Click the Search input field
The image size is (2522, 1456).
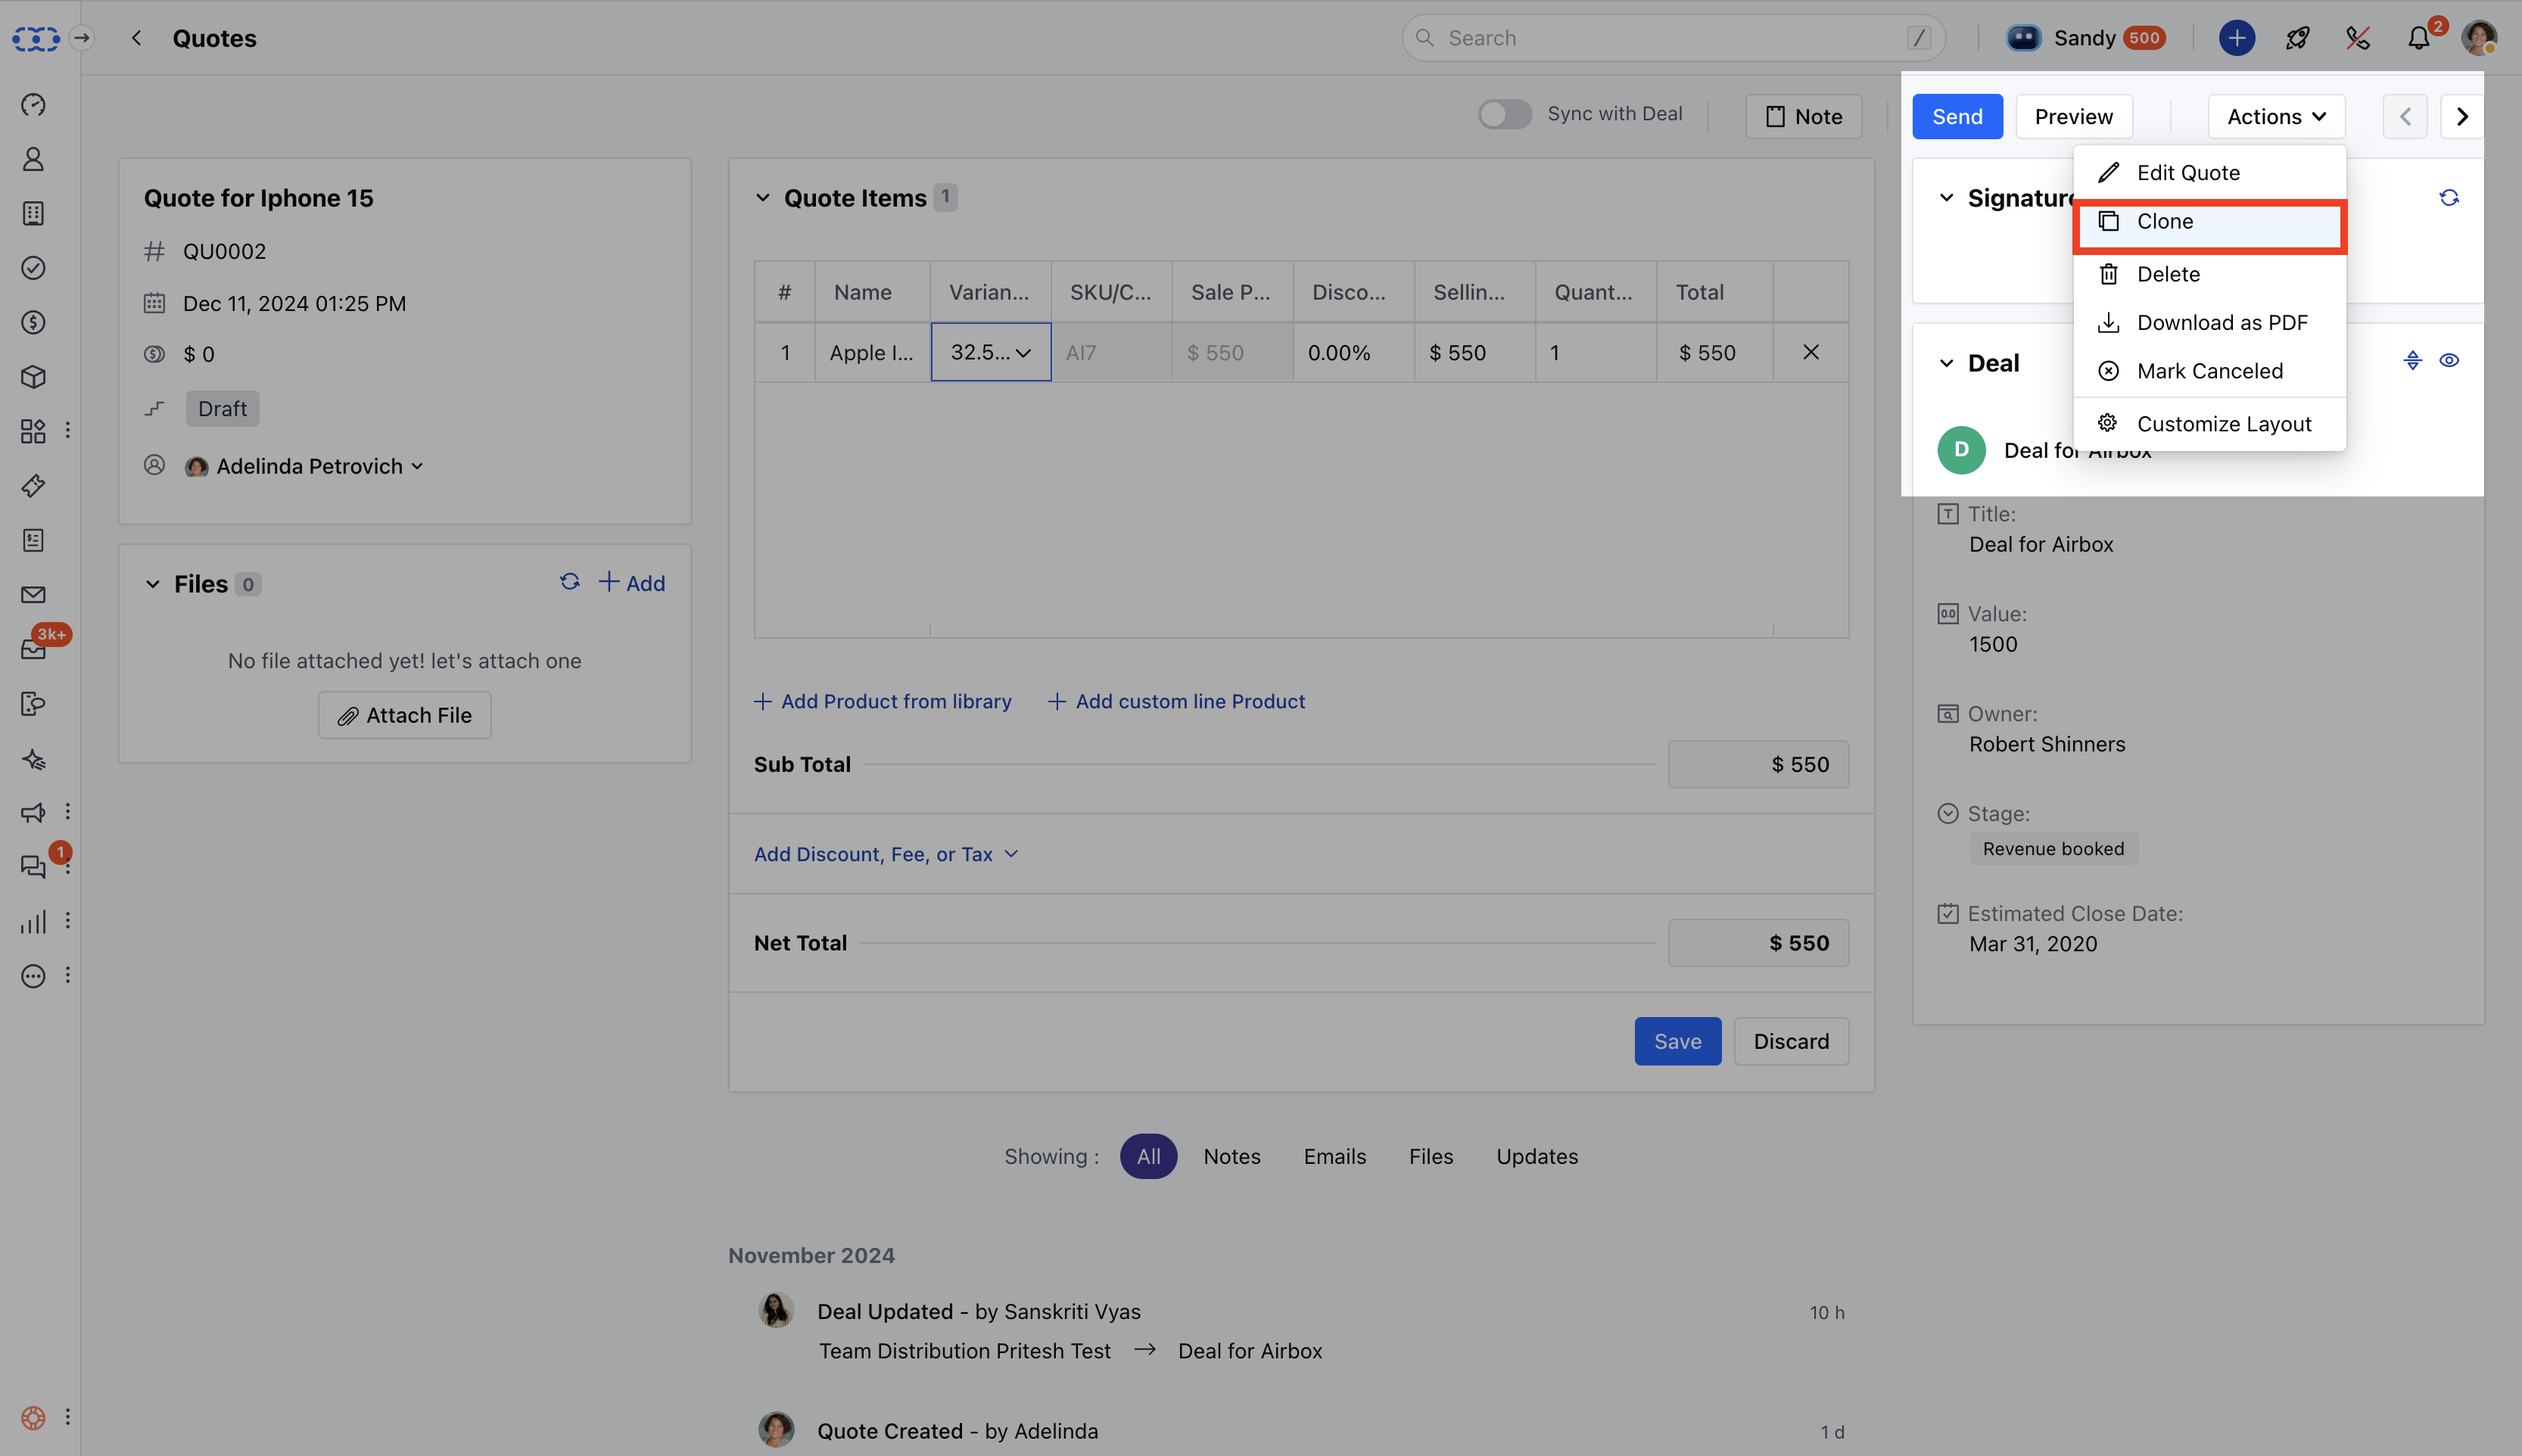tap(1672, 38)
